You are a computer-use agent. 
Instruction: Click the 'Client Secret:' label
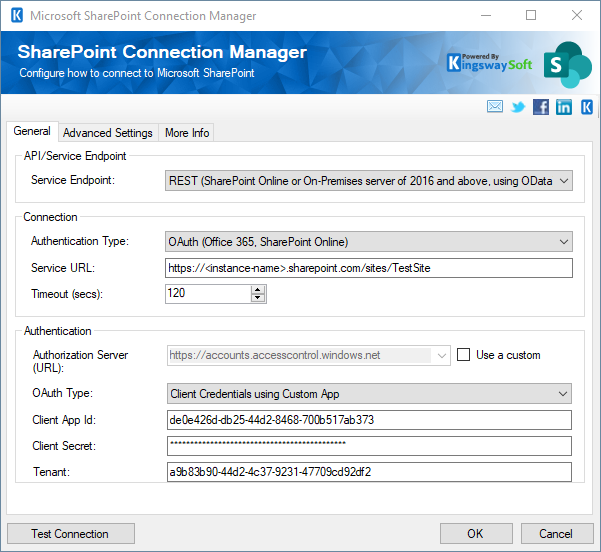tap(64, 446)
